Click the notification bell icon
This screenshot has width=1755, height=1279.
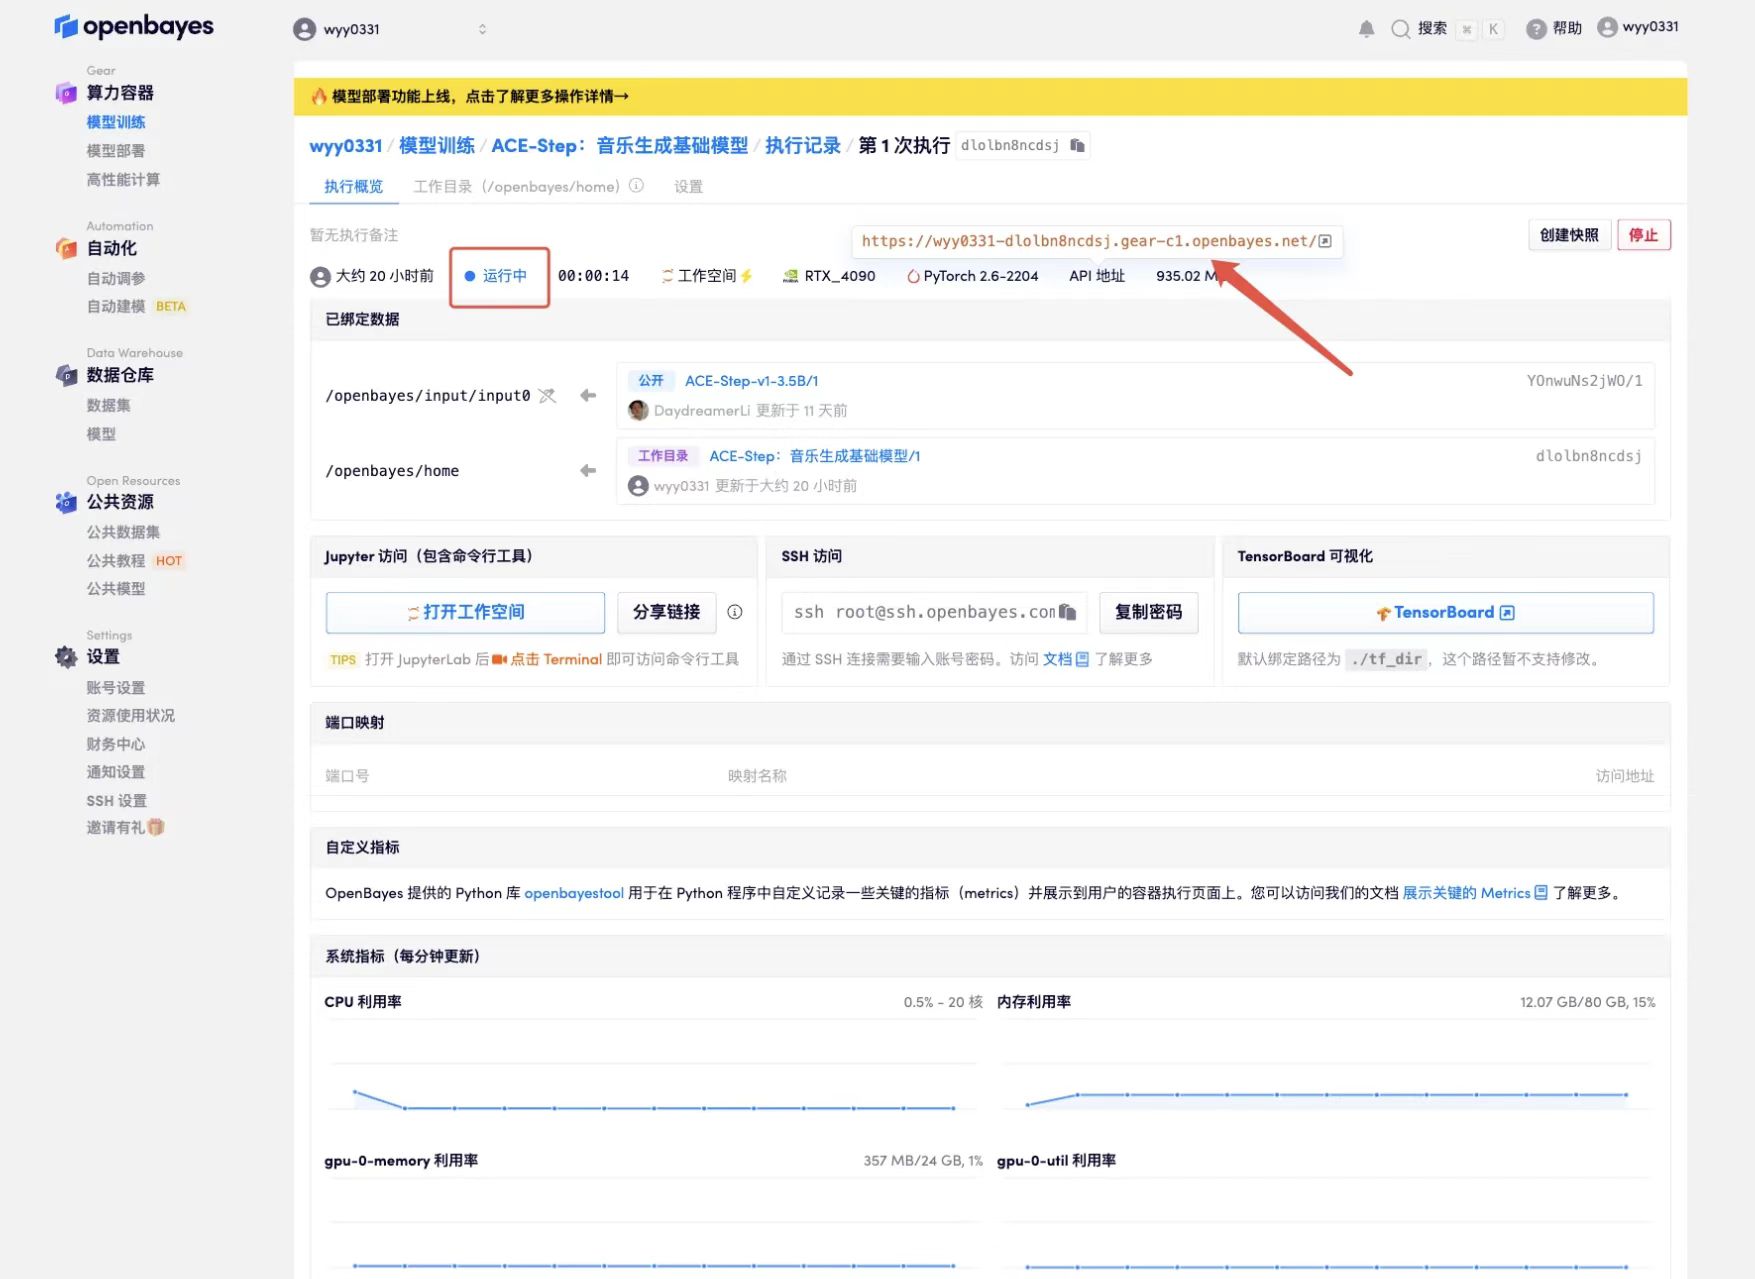(x=1366, y=29)
